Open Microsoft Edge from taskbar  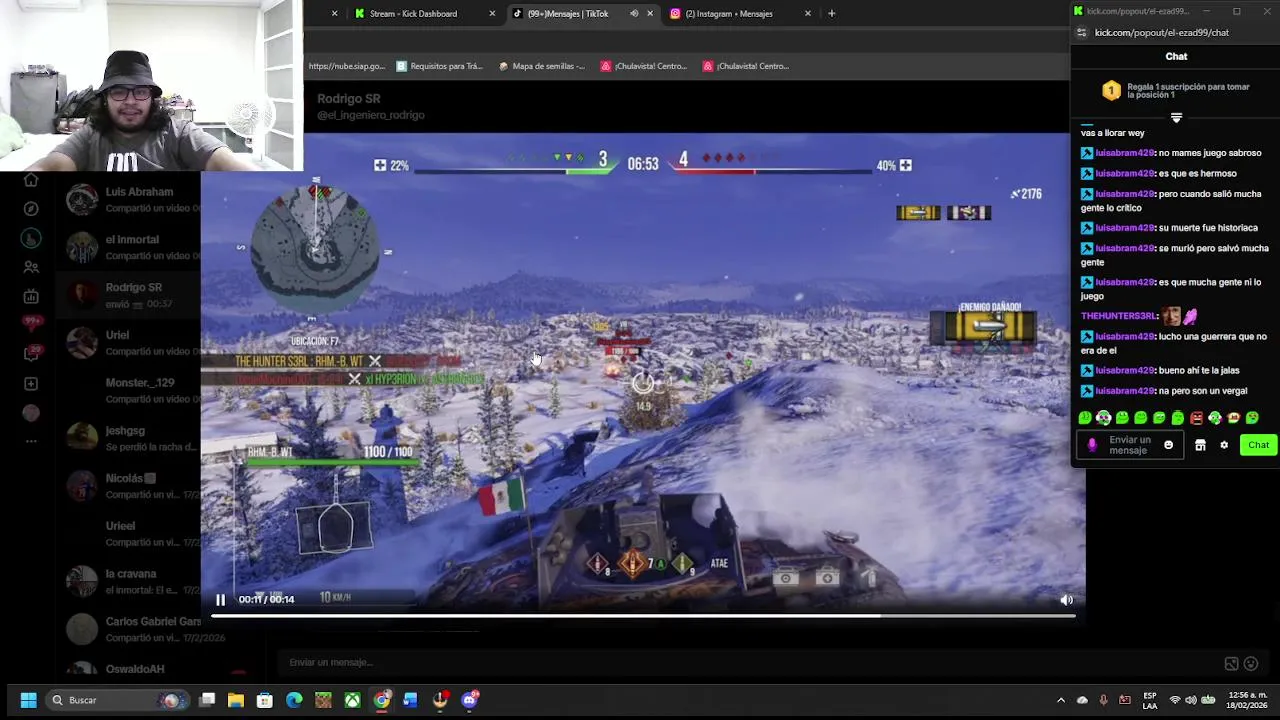tap(294, 700)
